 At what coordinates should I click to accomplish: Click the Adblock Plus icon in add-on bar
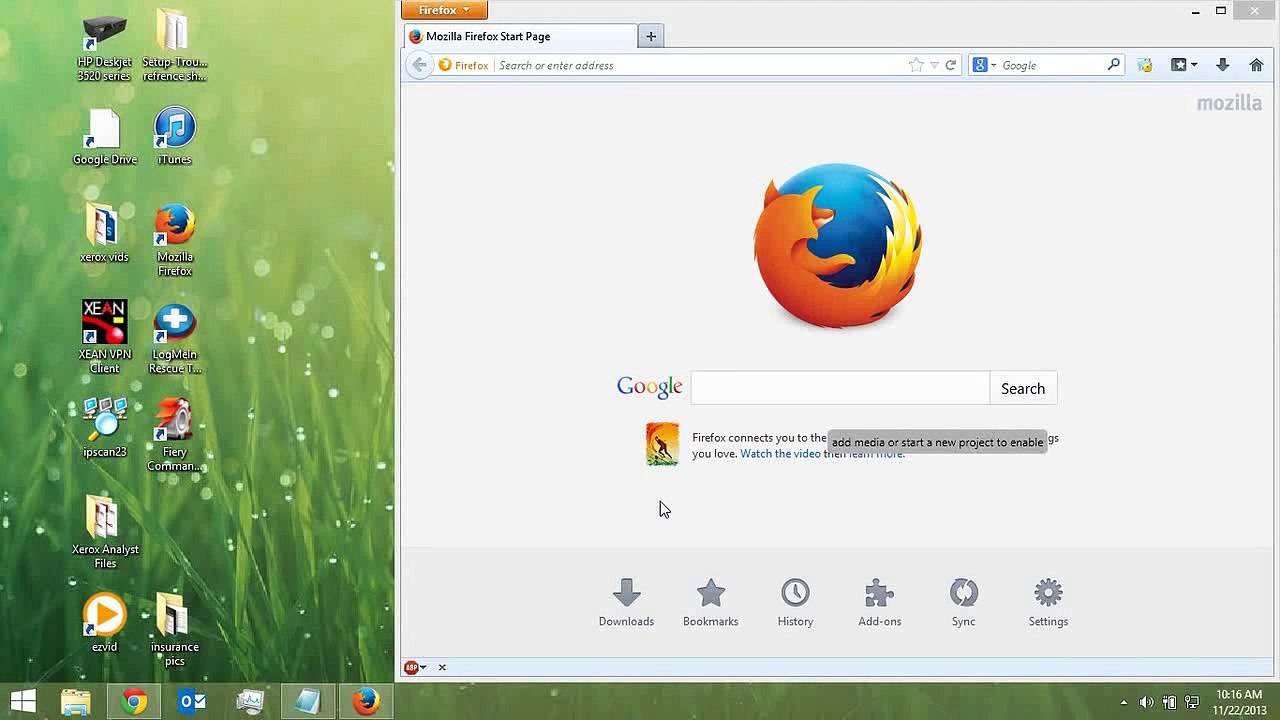point(411,667)
